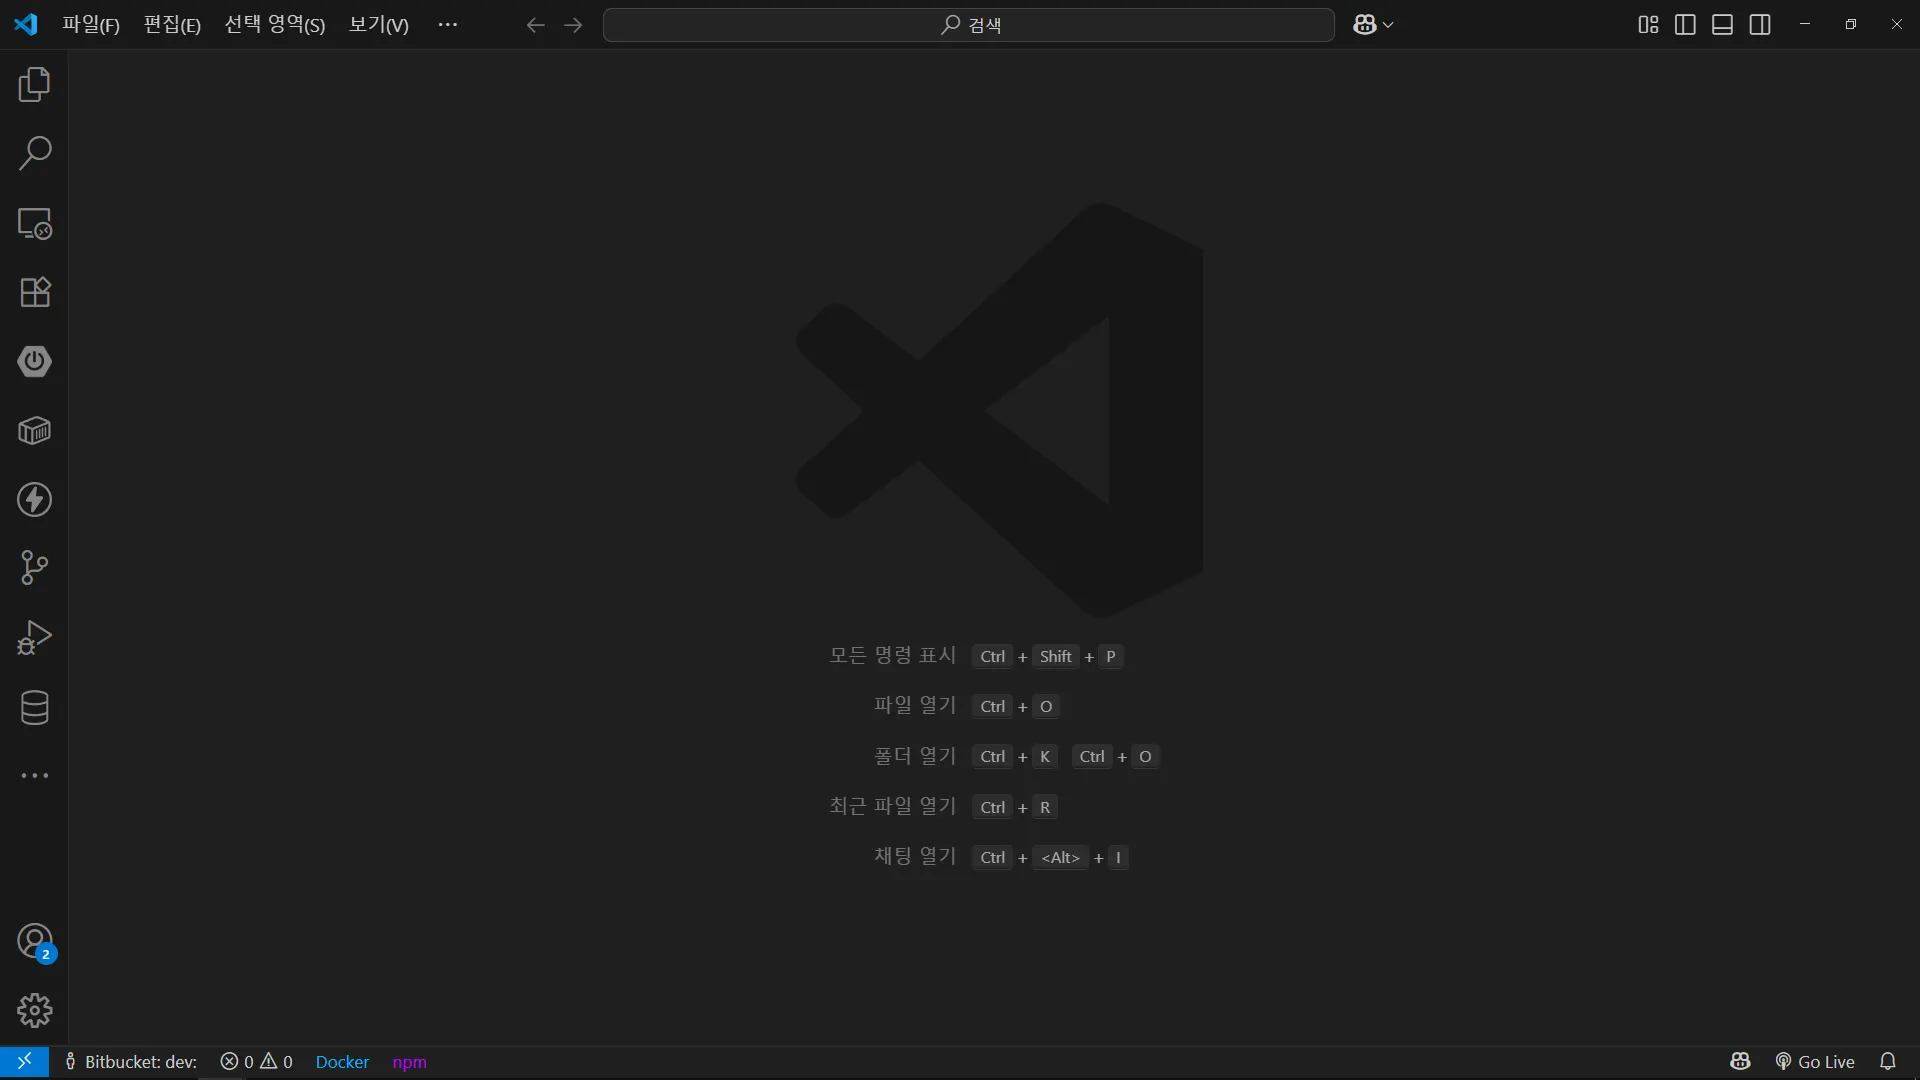Open the Explorer view icon

click(x=34, y=85)
